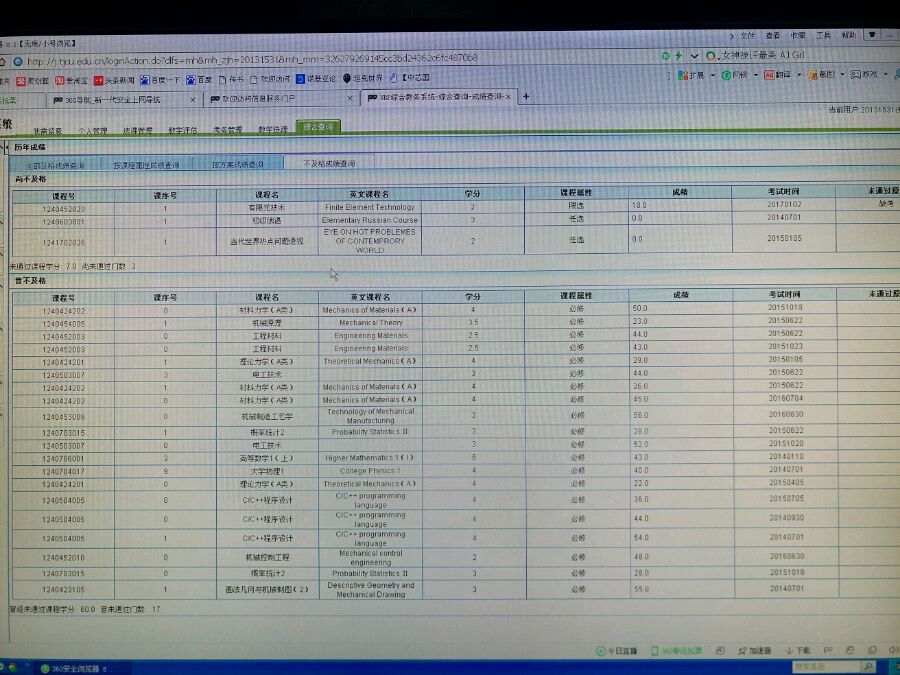Click the 考试时间 header in 曾不及格 table
Viewport: 900px width, 675px height.
coord(785,294)
